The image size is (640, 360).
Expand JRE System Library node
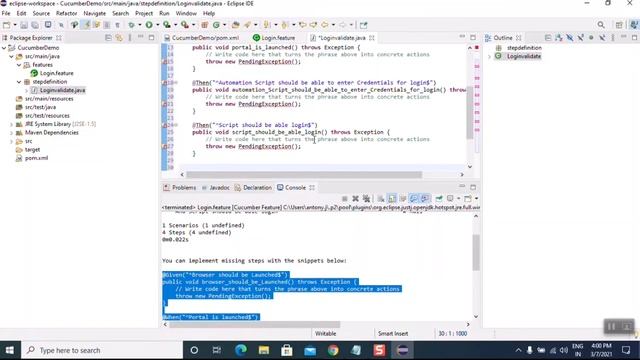11,124
